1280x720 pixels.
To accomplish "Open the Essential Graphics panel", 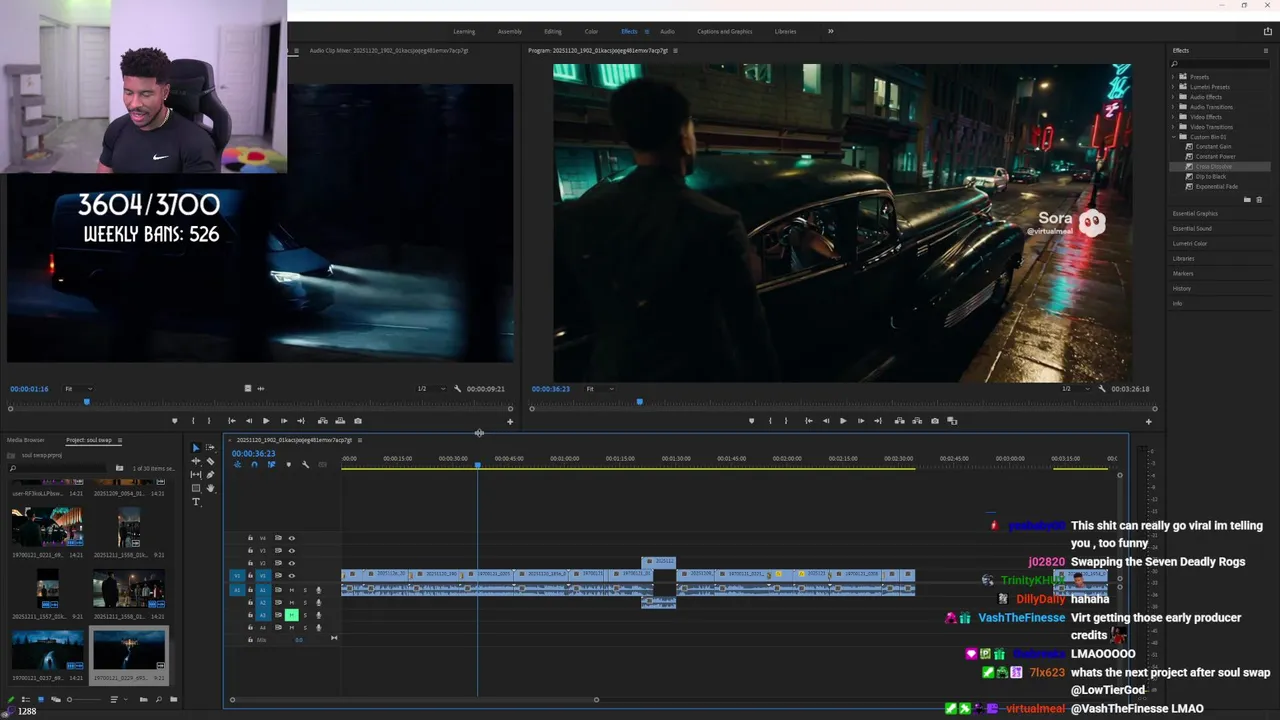I will [x=1195, y=214].
